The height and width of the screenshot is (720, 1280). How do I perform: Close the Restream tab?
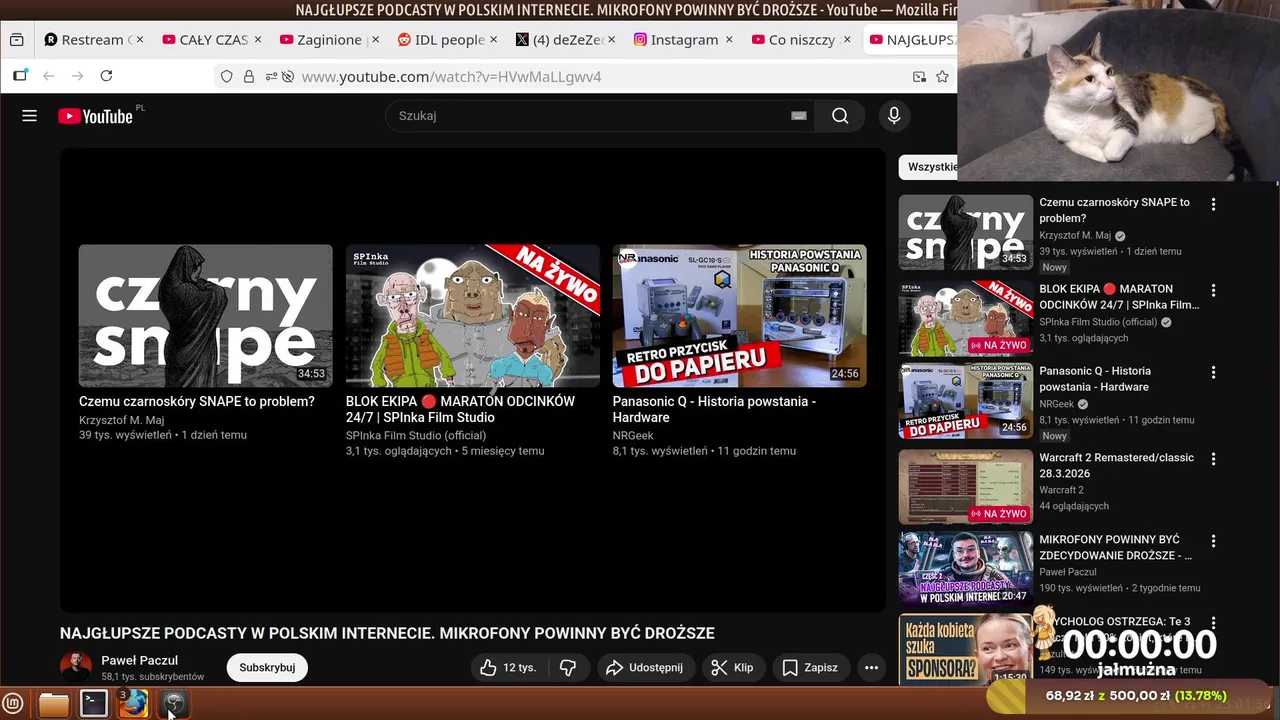pos(139,40)
